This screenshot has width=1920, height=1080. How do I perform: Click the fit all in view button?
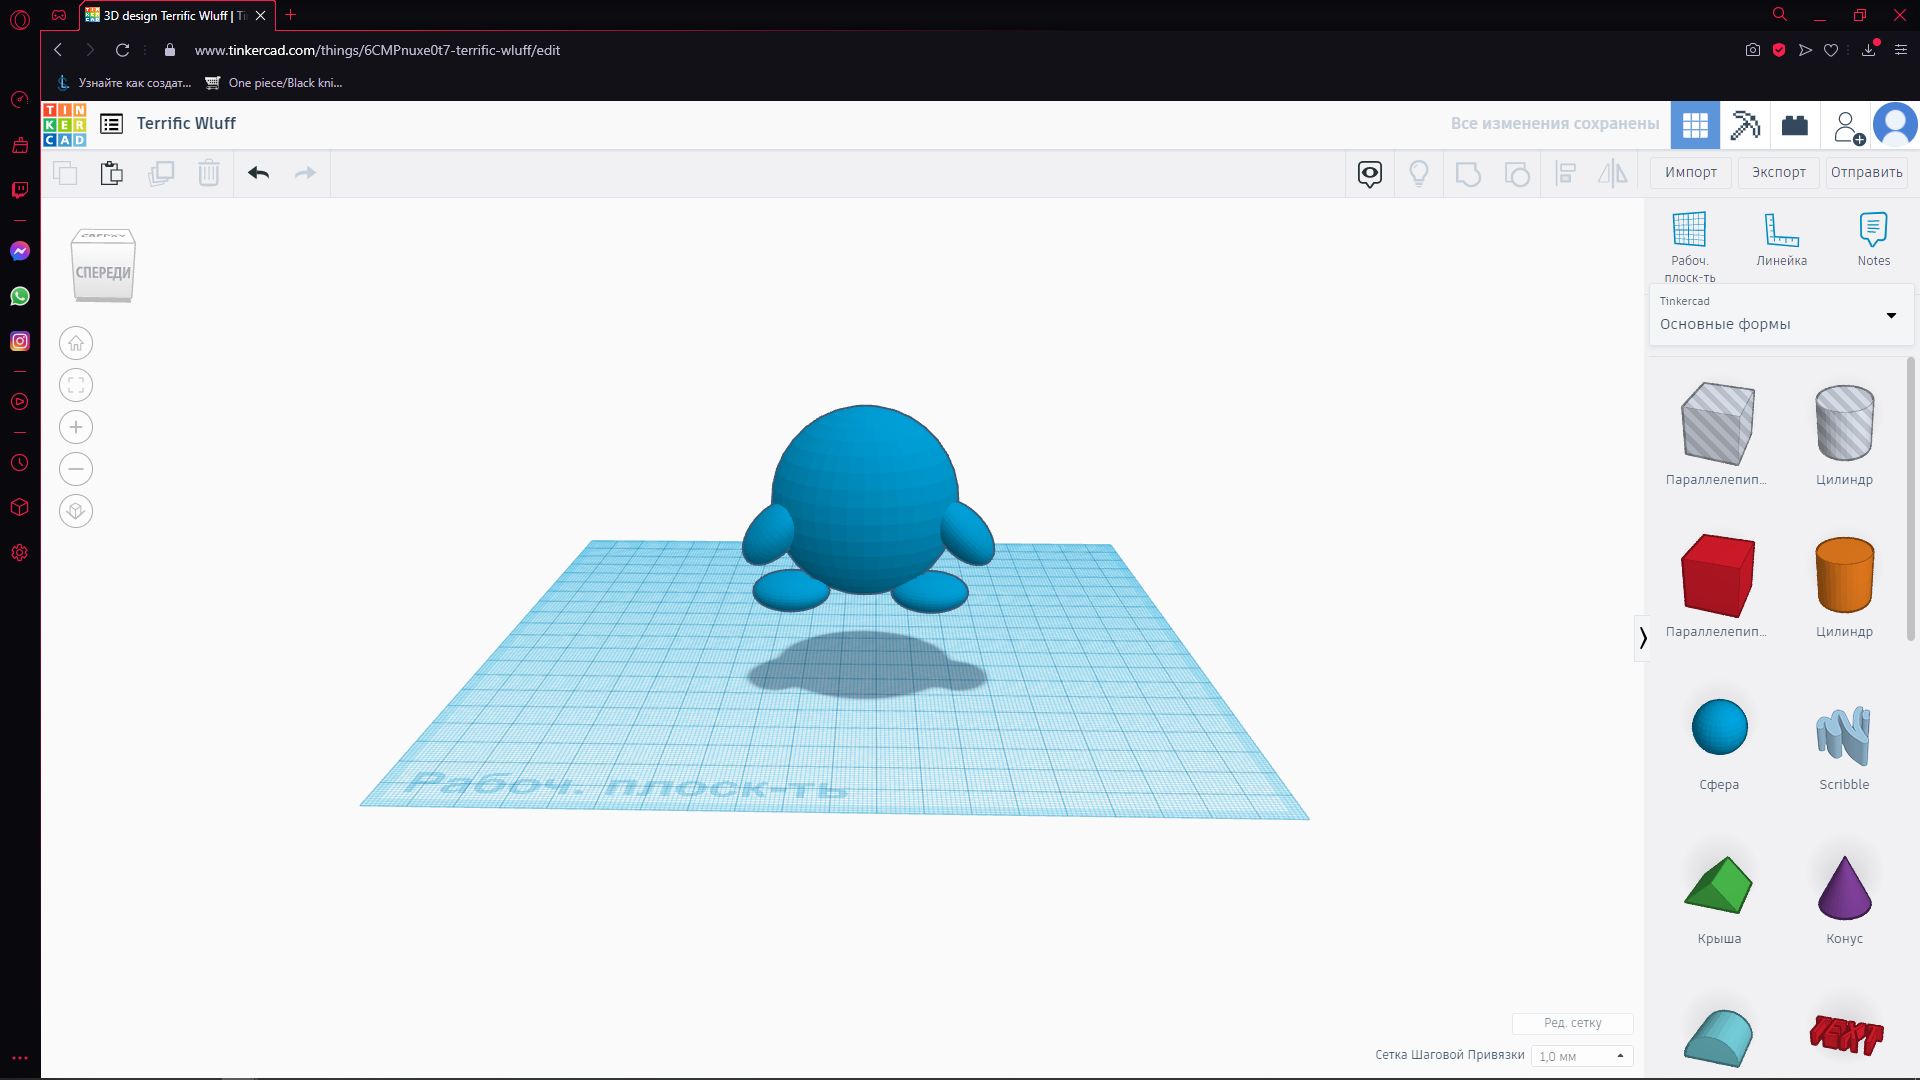point(76,385)
